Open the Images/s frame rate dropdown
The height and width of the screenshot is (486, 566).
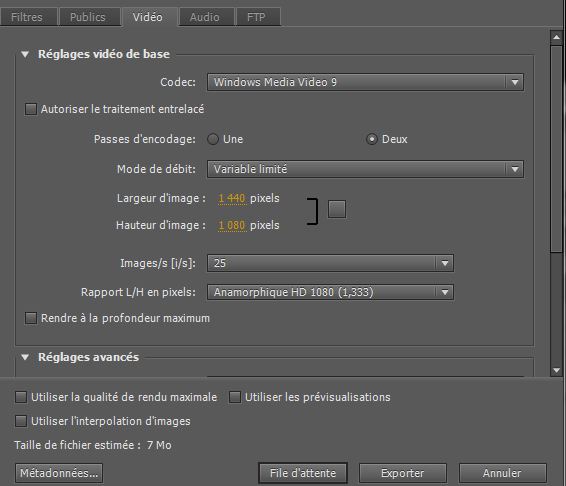(330, 263)
